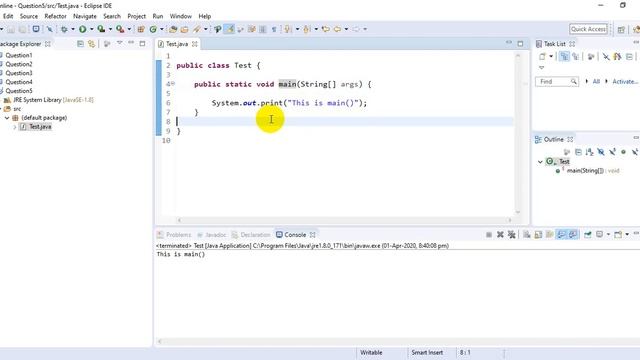The height and width of the screenshot is (360, 640).
Task: Open the Refactor menu
Action: click(x=55, y=16)
